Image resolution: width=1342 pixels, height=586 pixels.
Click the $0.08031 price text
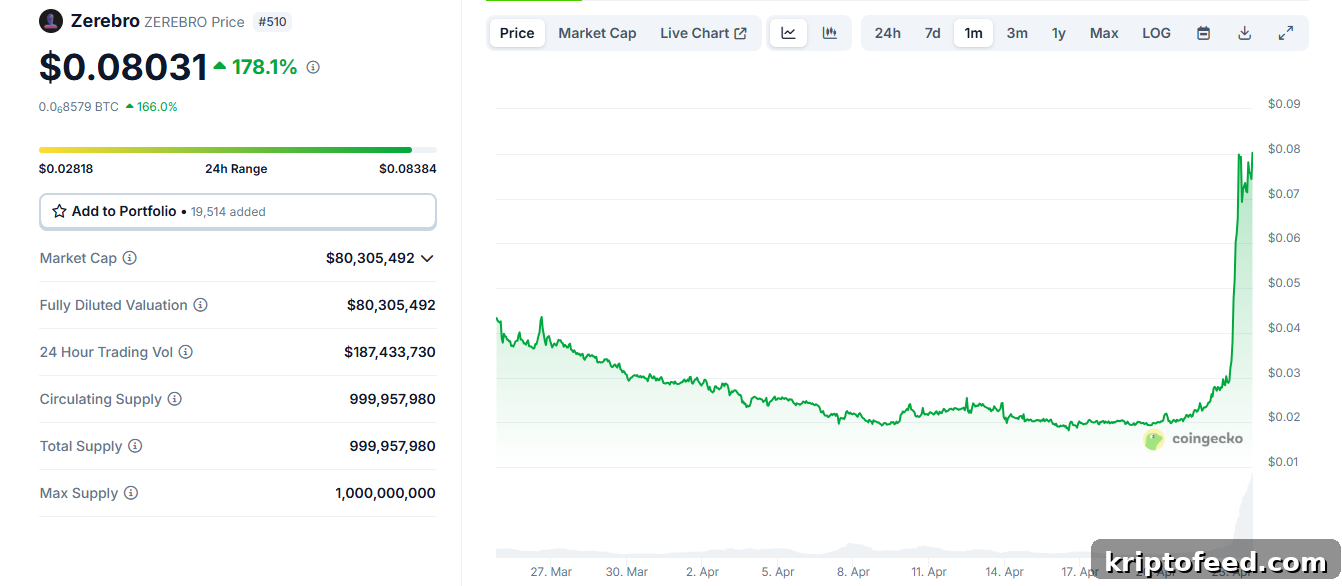123,67
